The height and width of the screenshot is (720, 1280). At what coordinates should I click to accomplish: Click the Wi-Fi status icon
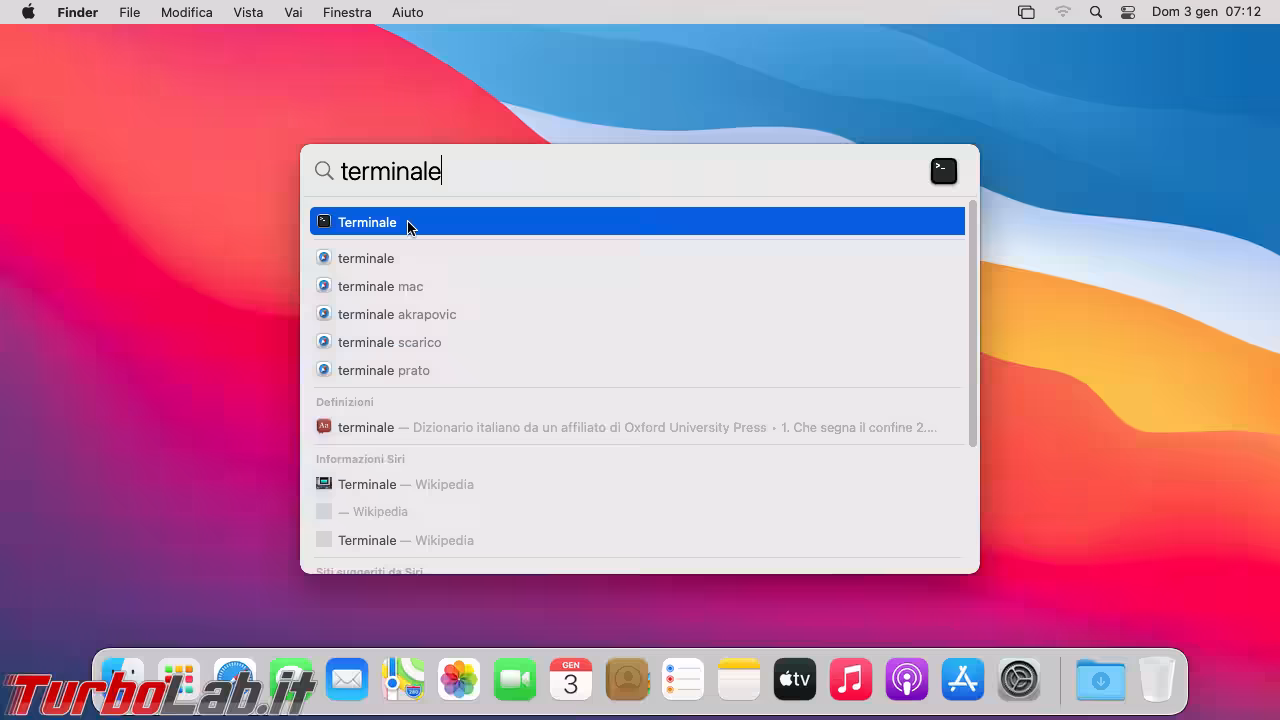pyautogui.click(x=1062, y=12)
